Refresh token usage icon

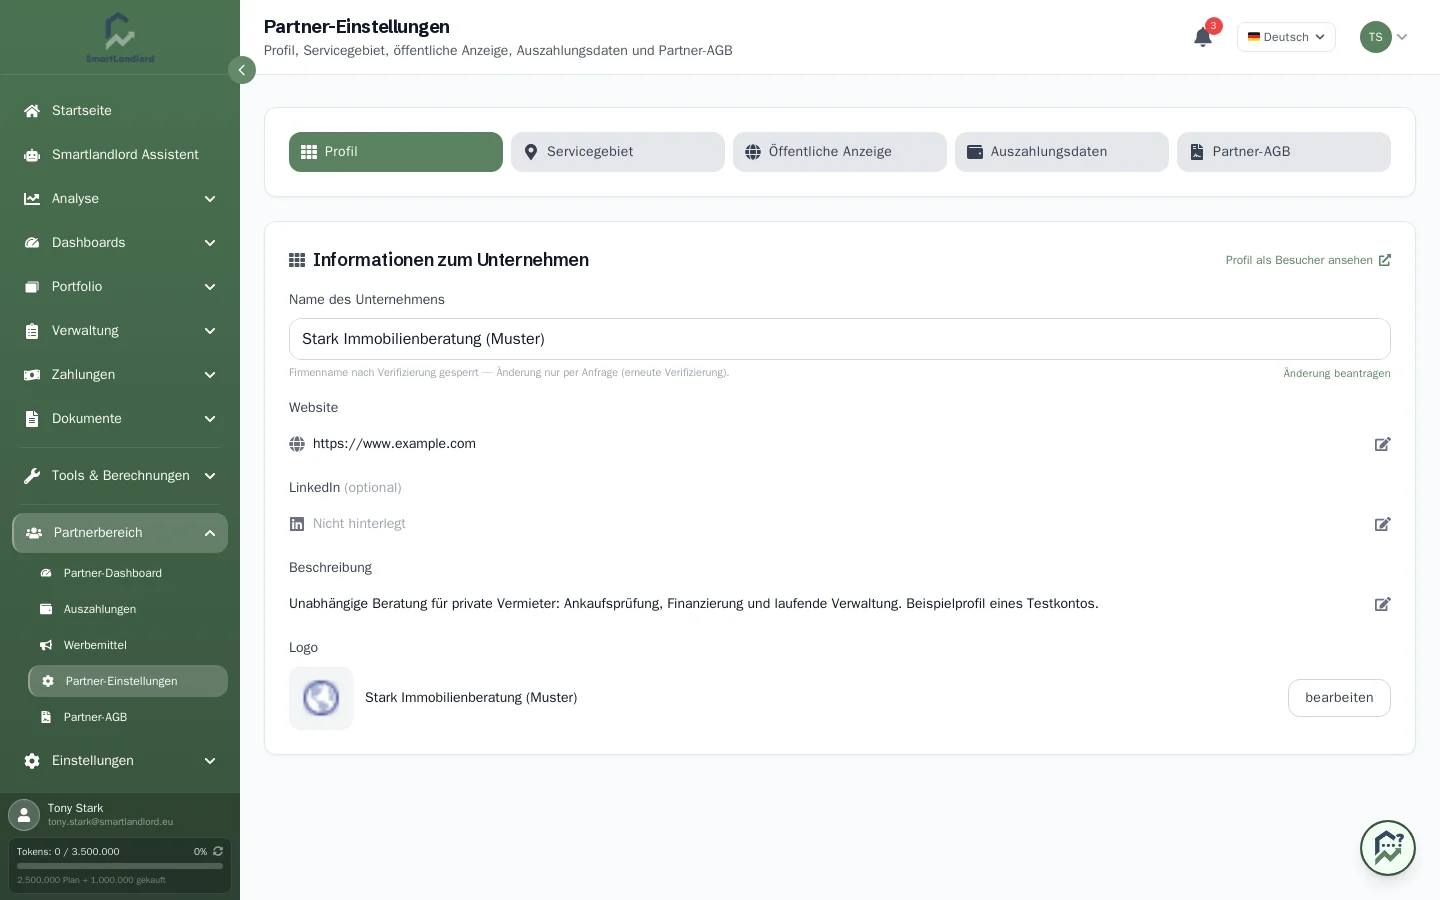[x=218, y=851]
